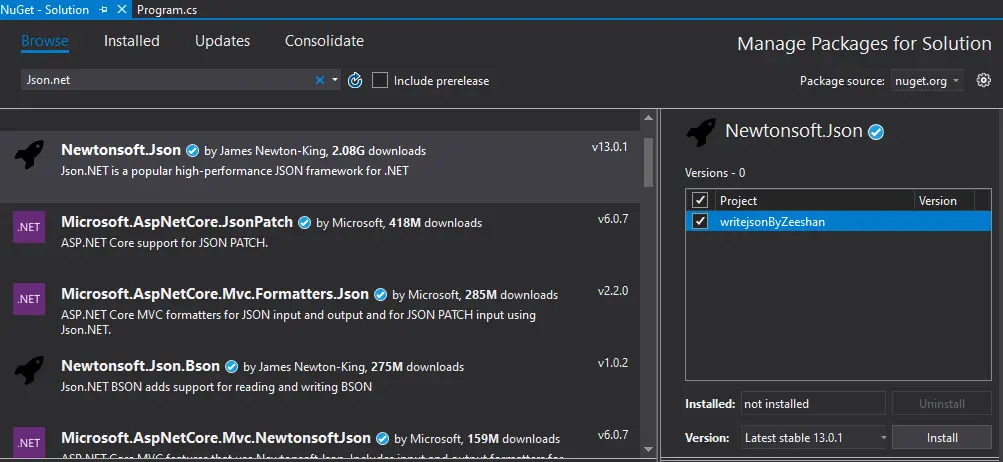Switch to the Updates tab
The image size is (1003, 462).
point(223,41)
